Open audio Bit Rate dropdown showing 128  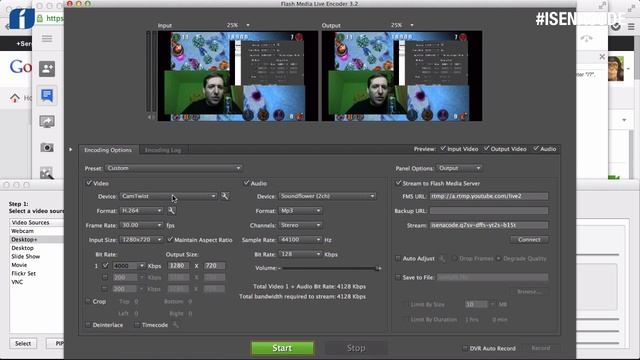tap(300, 254)
